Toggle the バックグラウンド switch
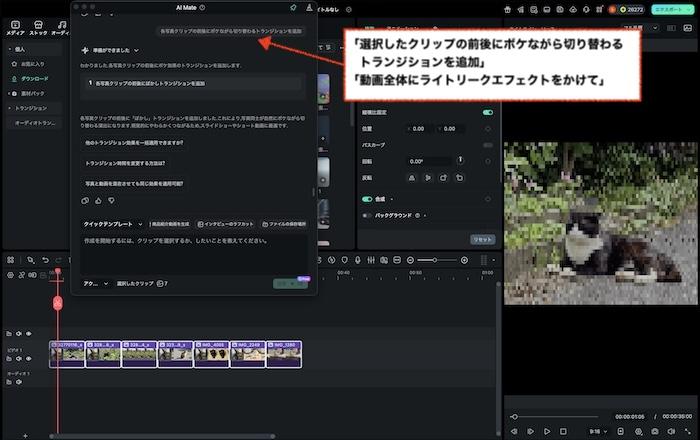 point(367,216)
